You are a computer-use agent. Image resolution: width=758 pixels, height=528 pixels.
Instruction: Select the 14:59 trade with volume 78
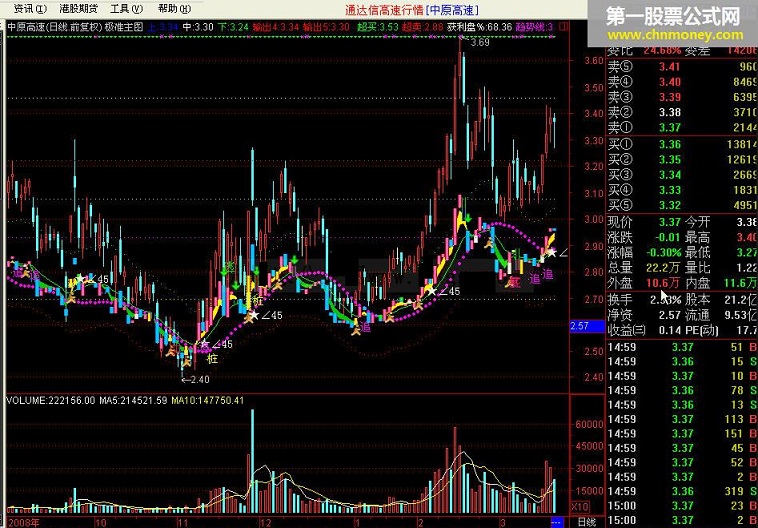[682, 390]
